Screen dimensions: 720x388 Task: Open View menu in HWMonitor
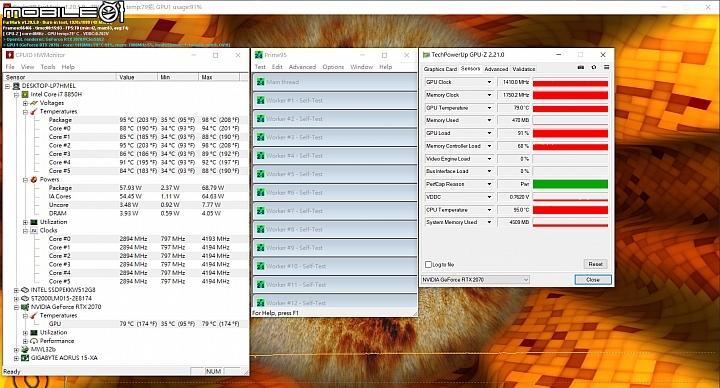coord(28,67)
